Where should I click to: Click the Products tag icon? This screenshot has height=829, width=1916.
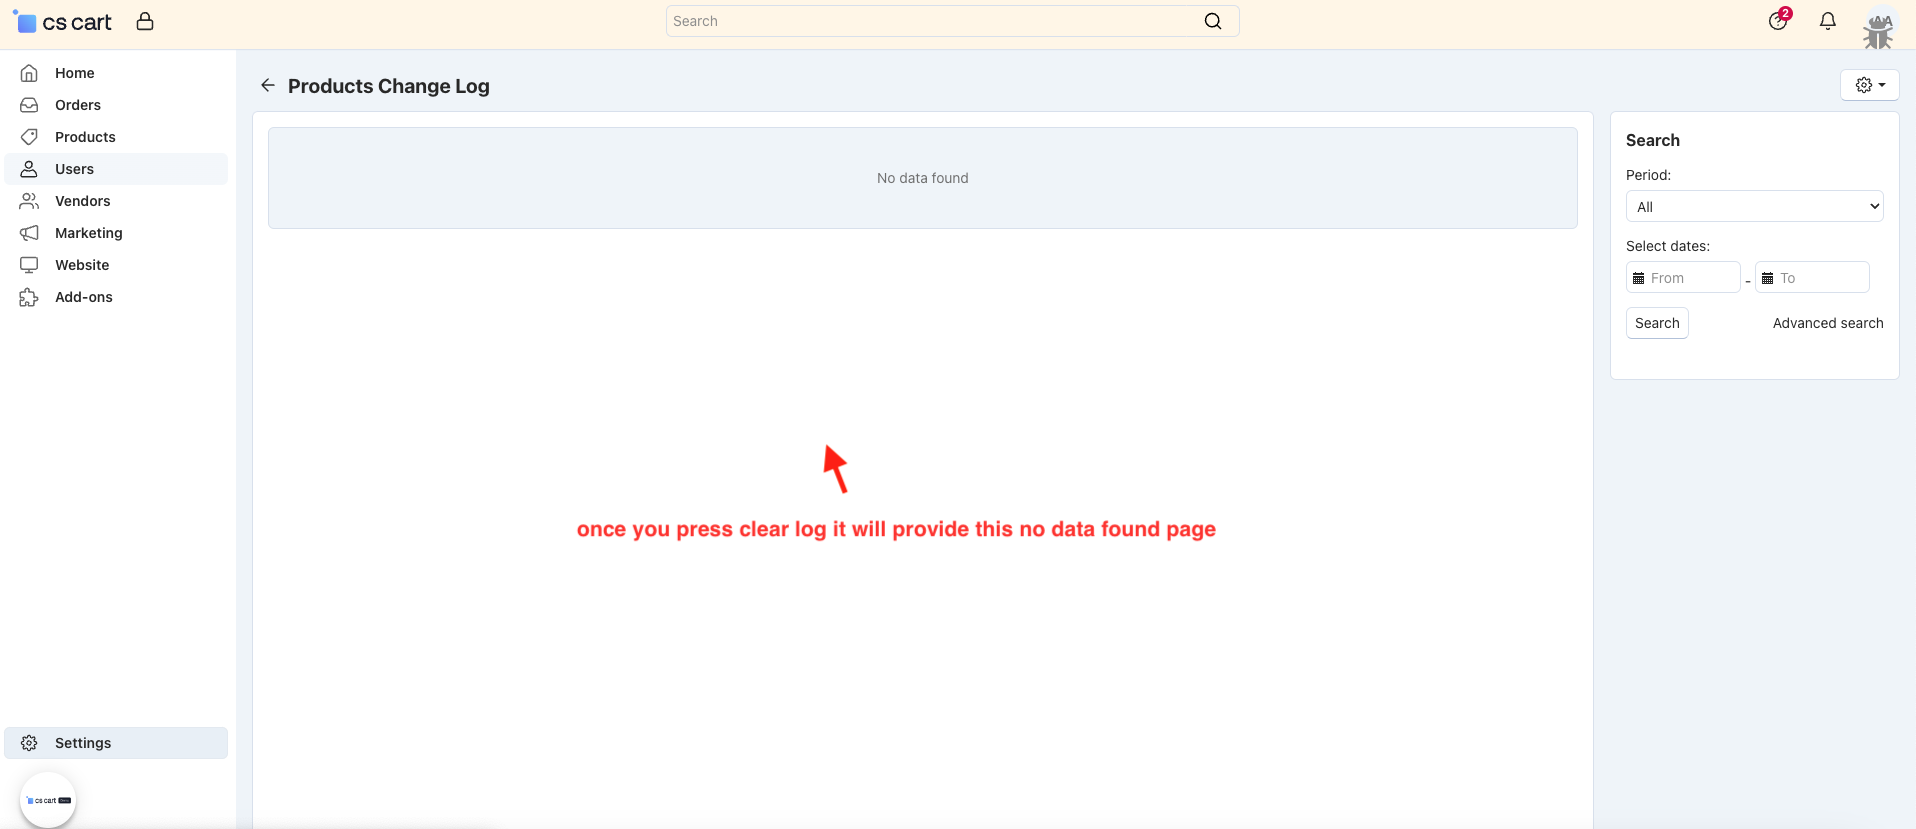[29, 137]
